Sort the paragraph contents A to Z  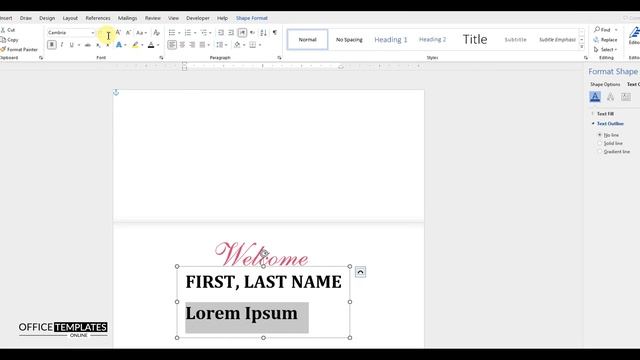click(263, 33)
